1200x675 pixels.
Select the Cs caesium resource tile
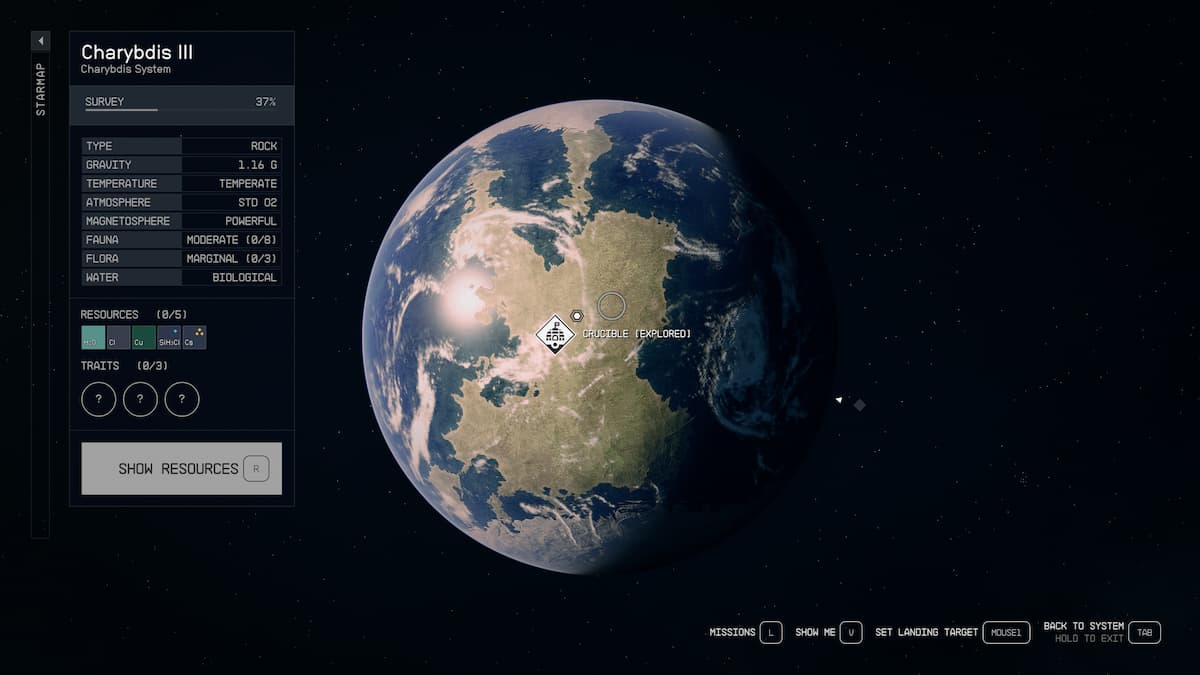coord(194,338)
